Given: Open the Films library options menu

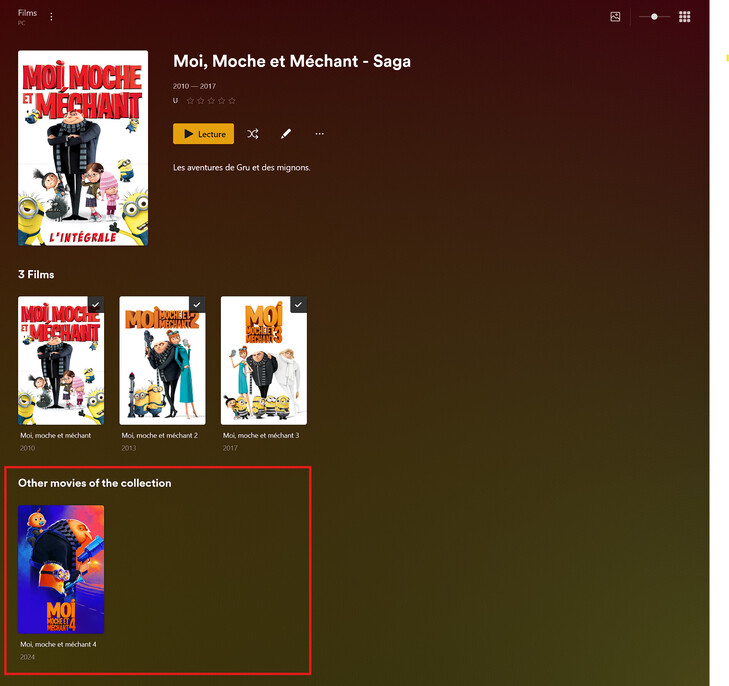Looking at the screenshot, I should [51, 17].
